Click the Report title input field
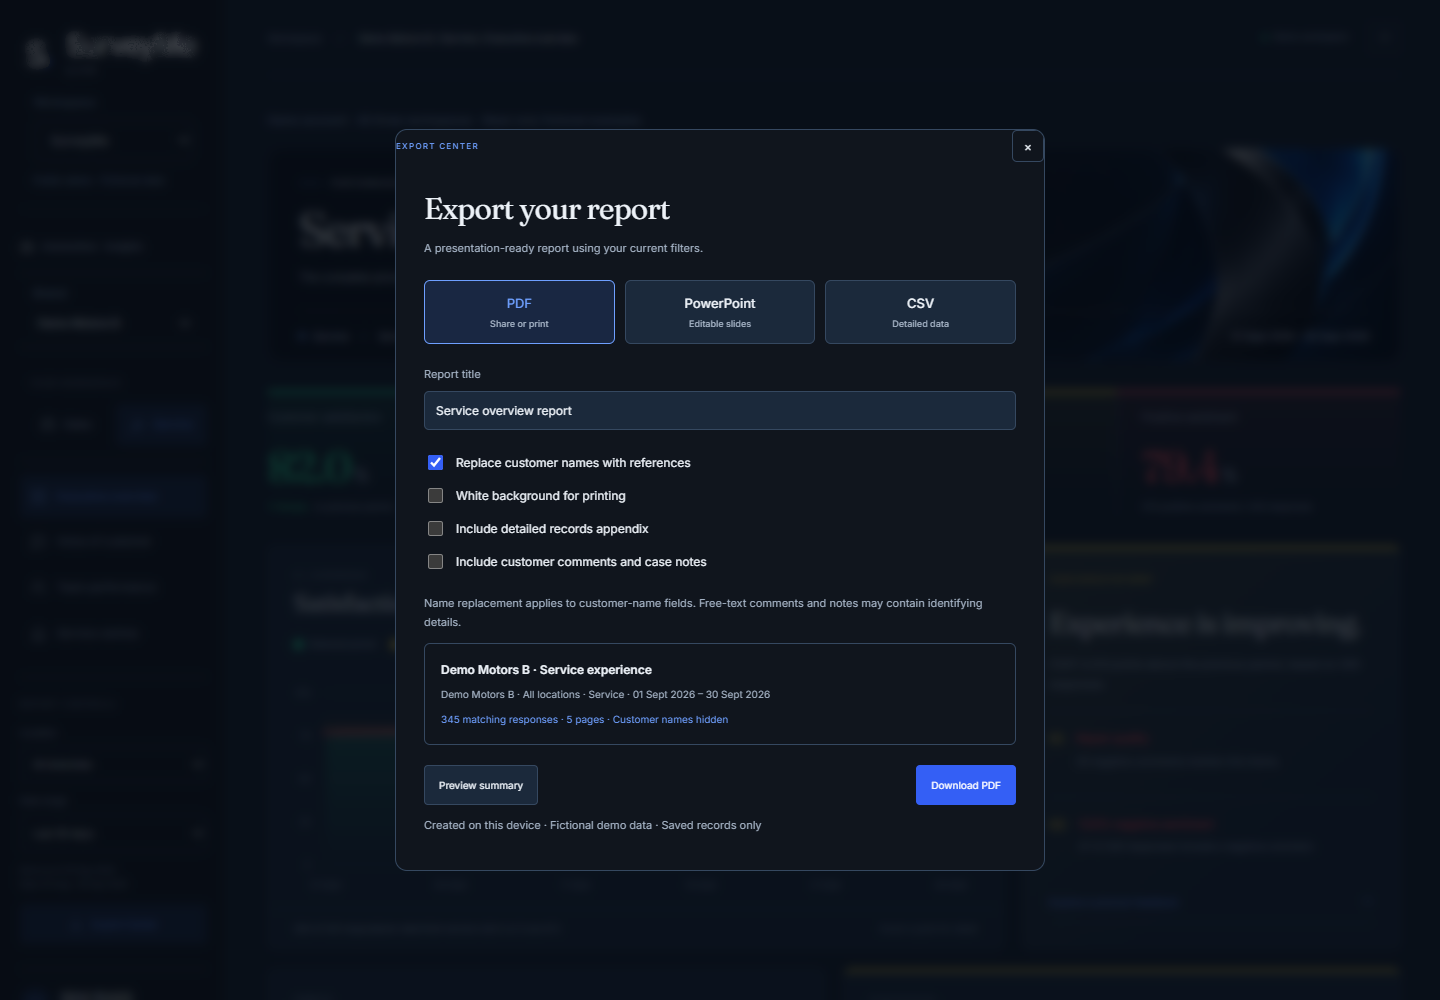 720,411
